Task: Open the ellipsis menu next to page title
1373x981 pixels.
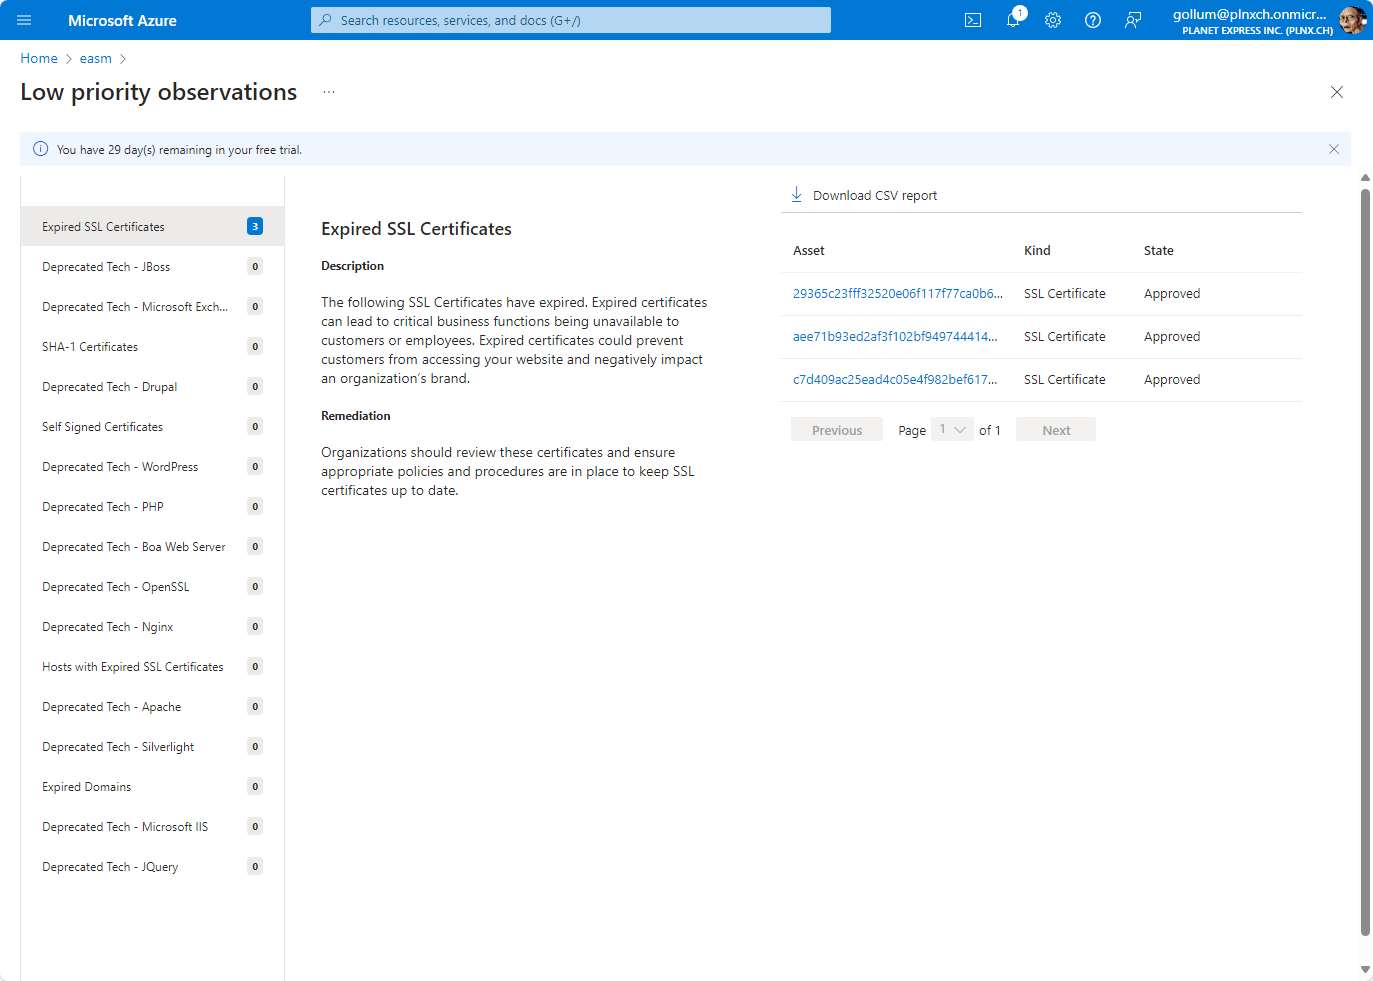Action: pyautogui.click(x=328, y=91)
